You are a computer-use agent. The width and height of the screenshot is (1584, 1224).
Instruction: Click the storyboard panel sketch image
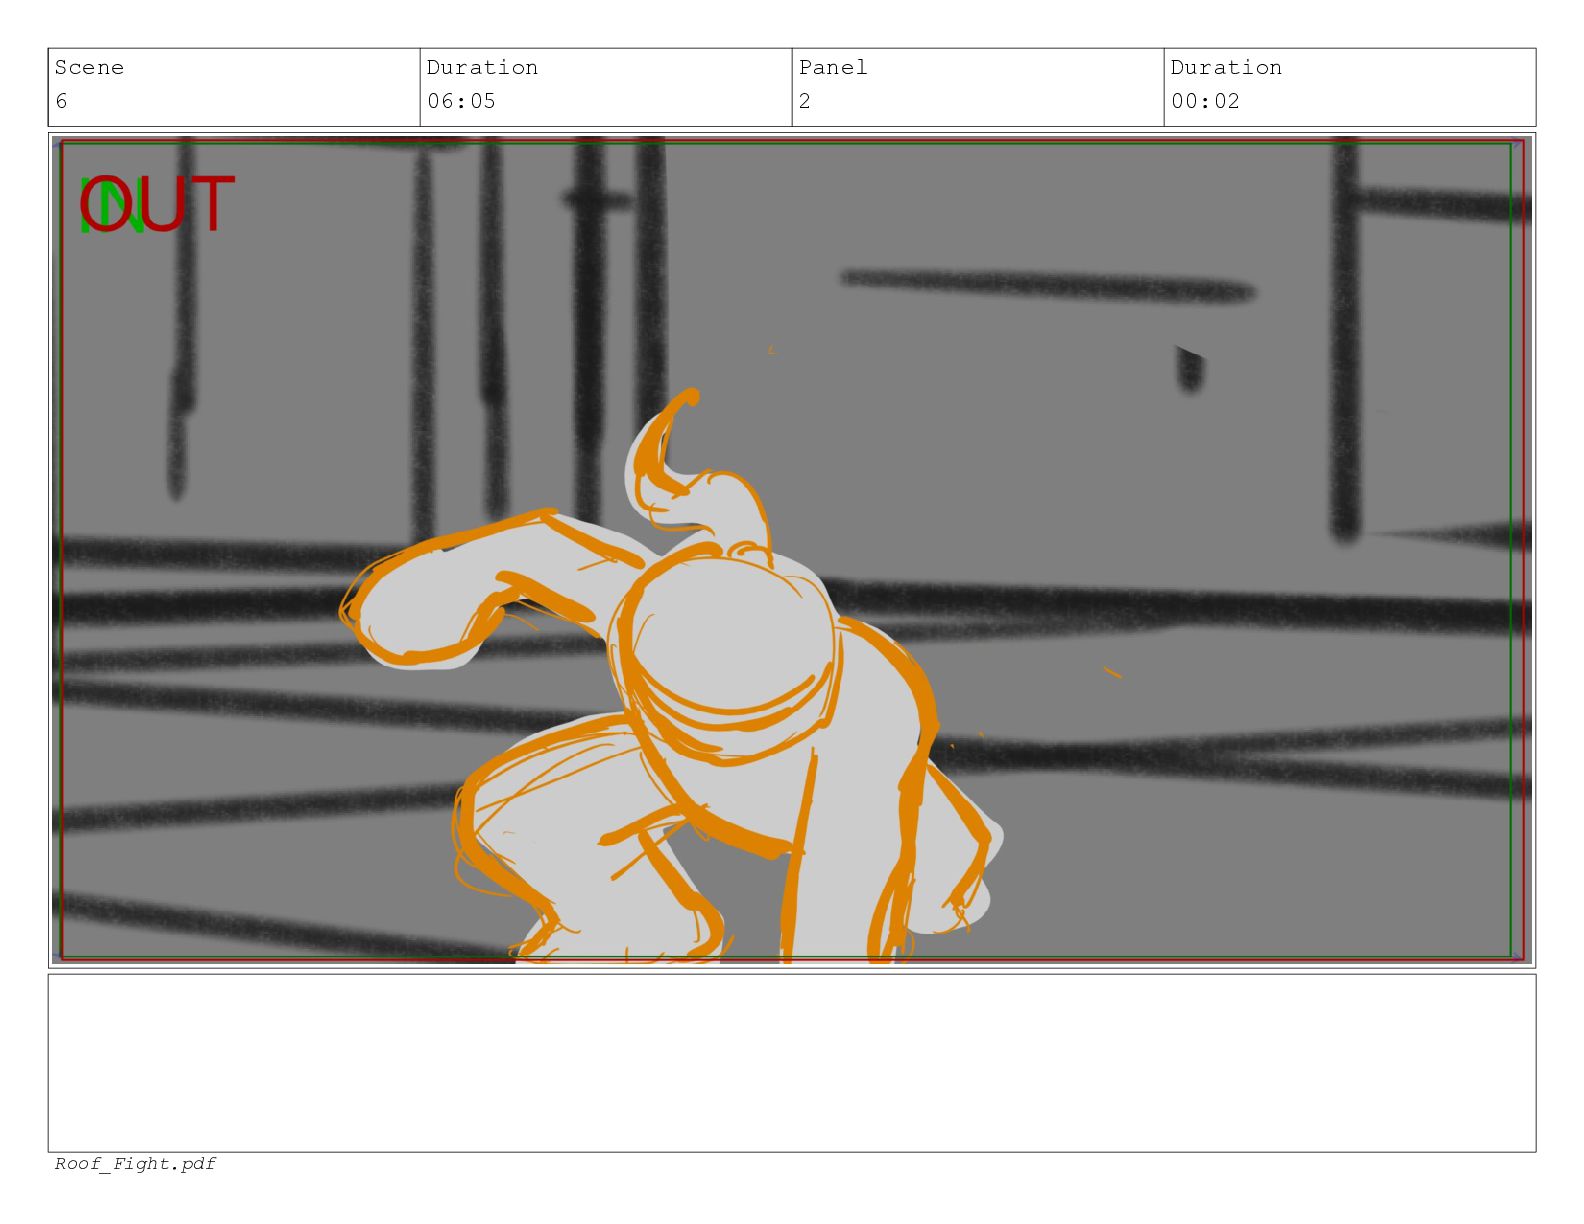click(792, 550)
